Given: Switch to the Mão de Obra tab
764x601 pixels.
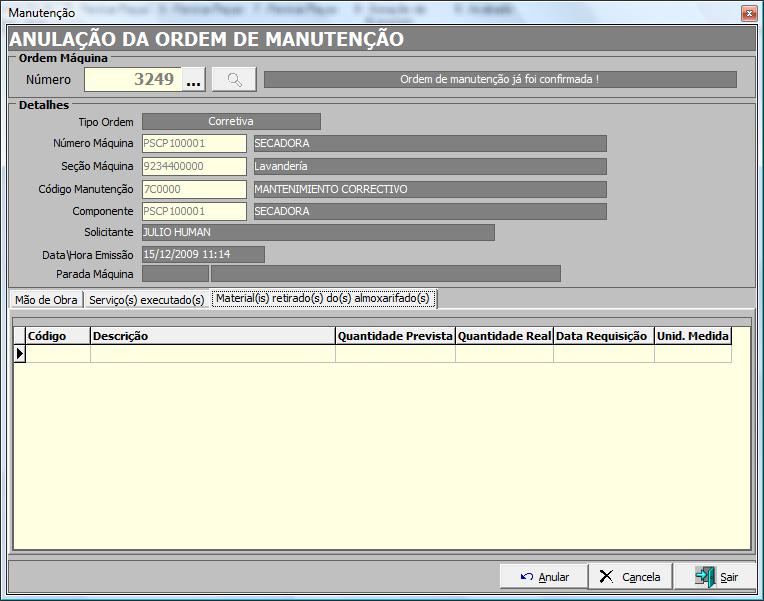Looking at the screenshot, I should 46,299.
